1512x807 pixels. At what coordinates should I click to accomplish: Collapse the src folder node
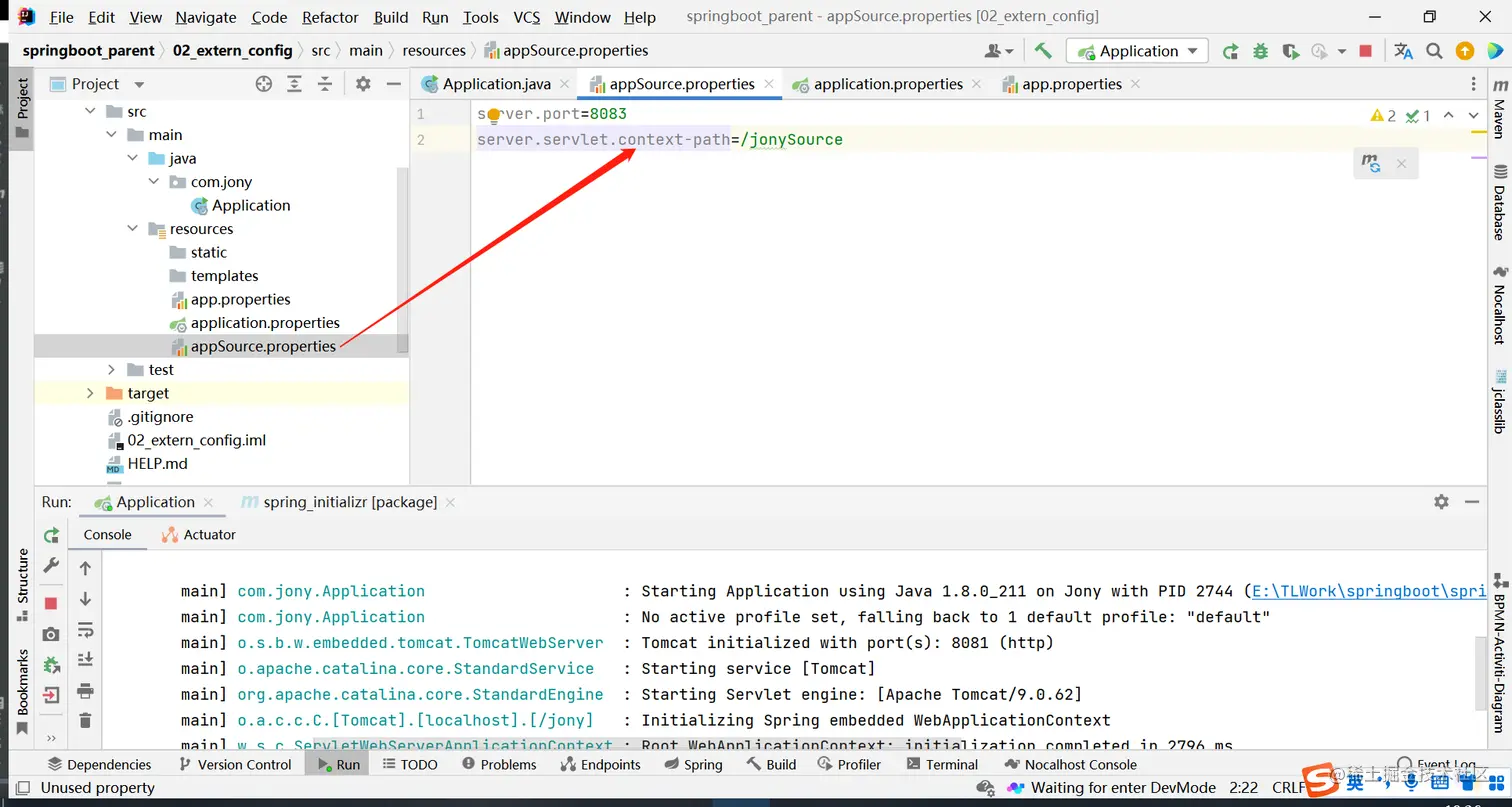click(x=90, y=112)
